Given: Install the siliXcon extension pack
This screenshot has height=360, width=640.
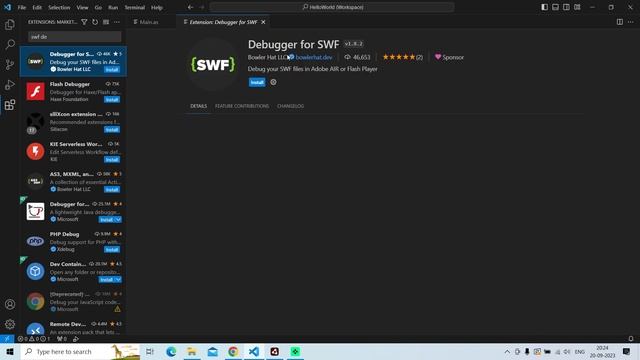Looking at the screenshot, I should pos(112,130).
